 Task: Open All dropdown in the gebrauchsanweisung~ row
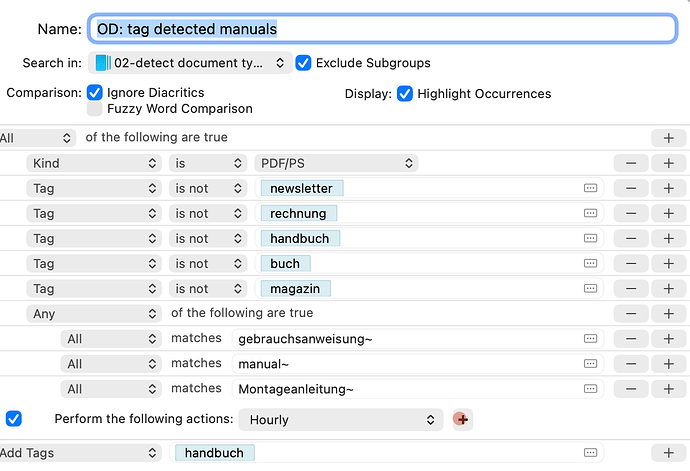pos(111,339)
